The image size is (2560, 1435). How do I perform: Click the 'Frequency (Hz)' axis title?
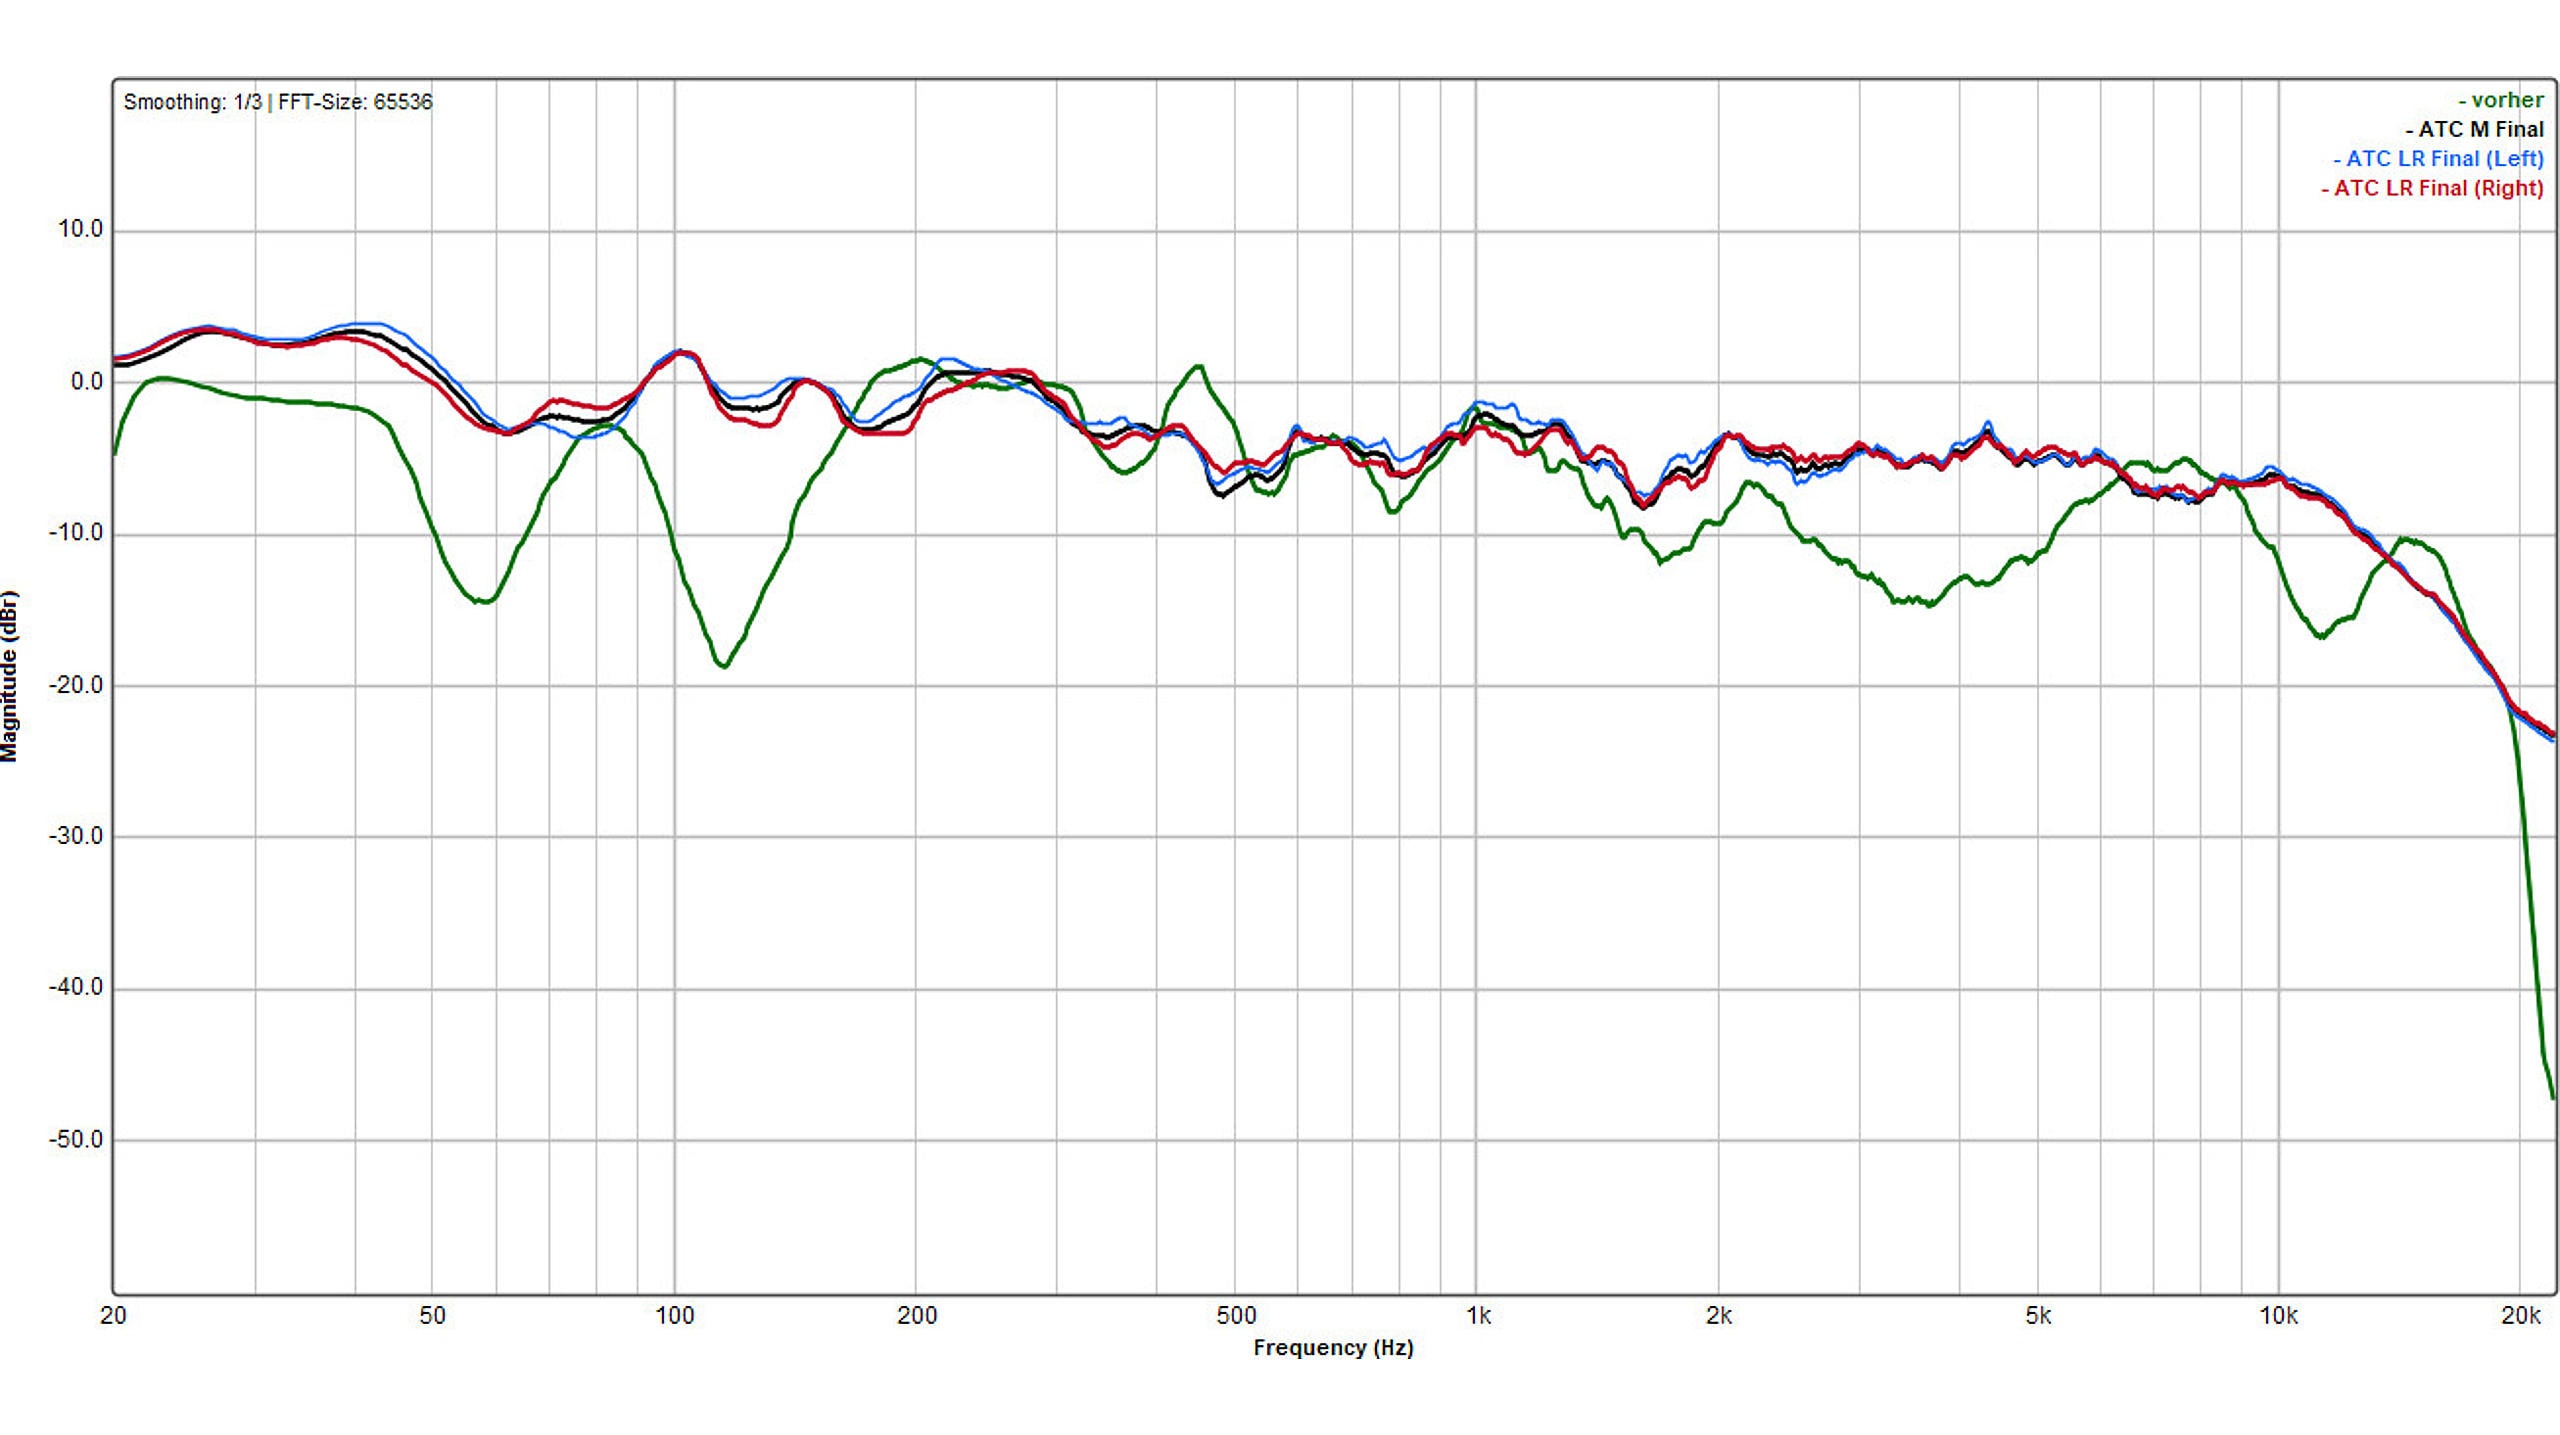point(1333,1348)
